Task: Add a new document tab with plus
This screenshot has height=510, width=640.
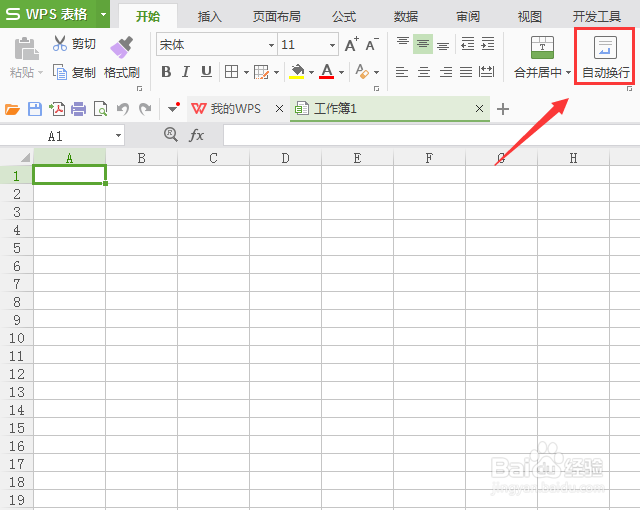Action: (503, 109)
